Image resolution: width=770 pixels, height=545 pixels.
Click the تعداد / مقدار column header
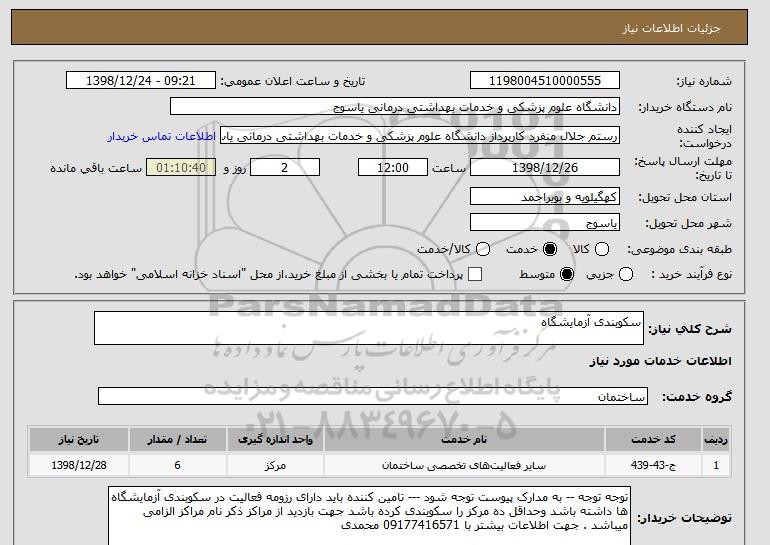pyautogui.click(x=177, y=439)
